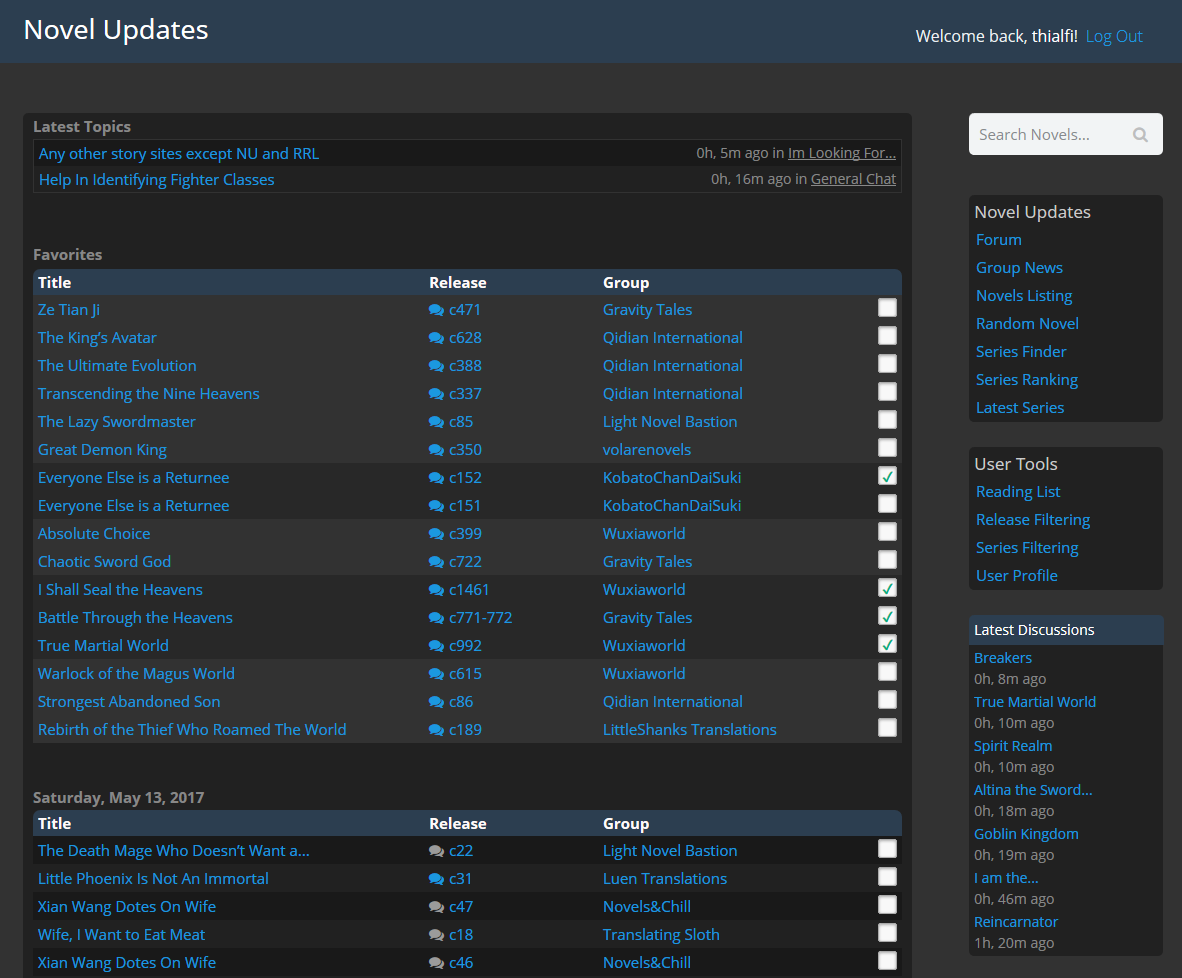Open the Im Looking For... forum section
This screenshot has height=978, width=1182.
point(841,152)
